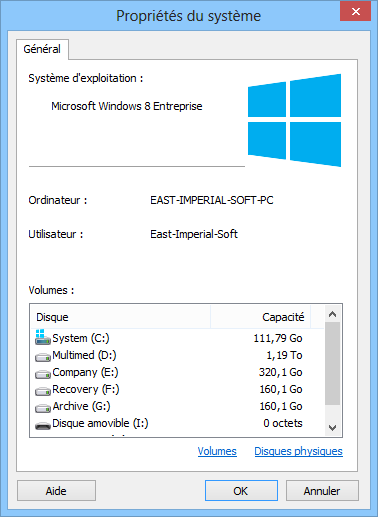Click Microsoft Windows 8 Entreprise text

pyautogui.click(x=127, y=106)
